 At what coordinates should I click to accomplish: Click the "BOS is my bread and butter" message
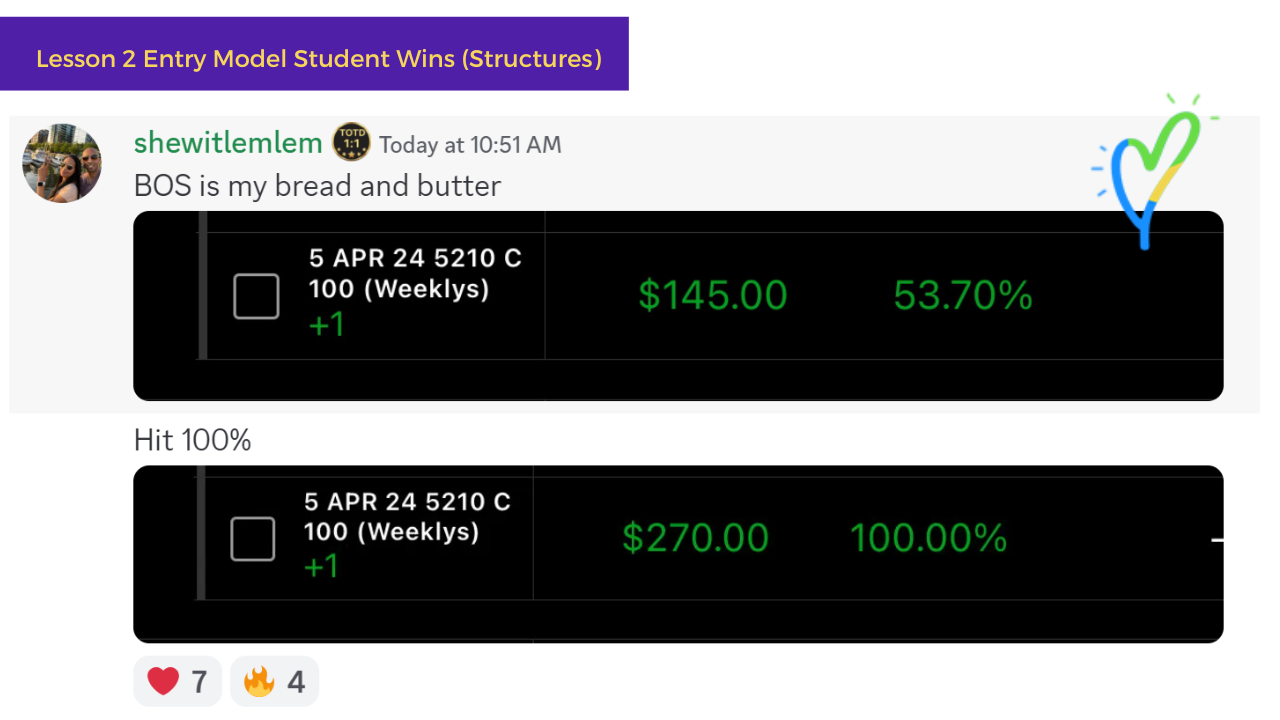click(317, 186)
